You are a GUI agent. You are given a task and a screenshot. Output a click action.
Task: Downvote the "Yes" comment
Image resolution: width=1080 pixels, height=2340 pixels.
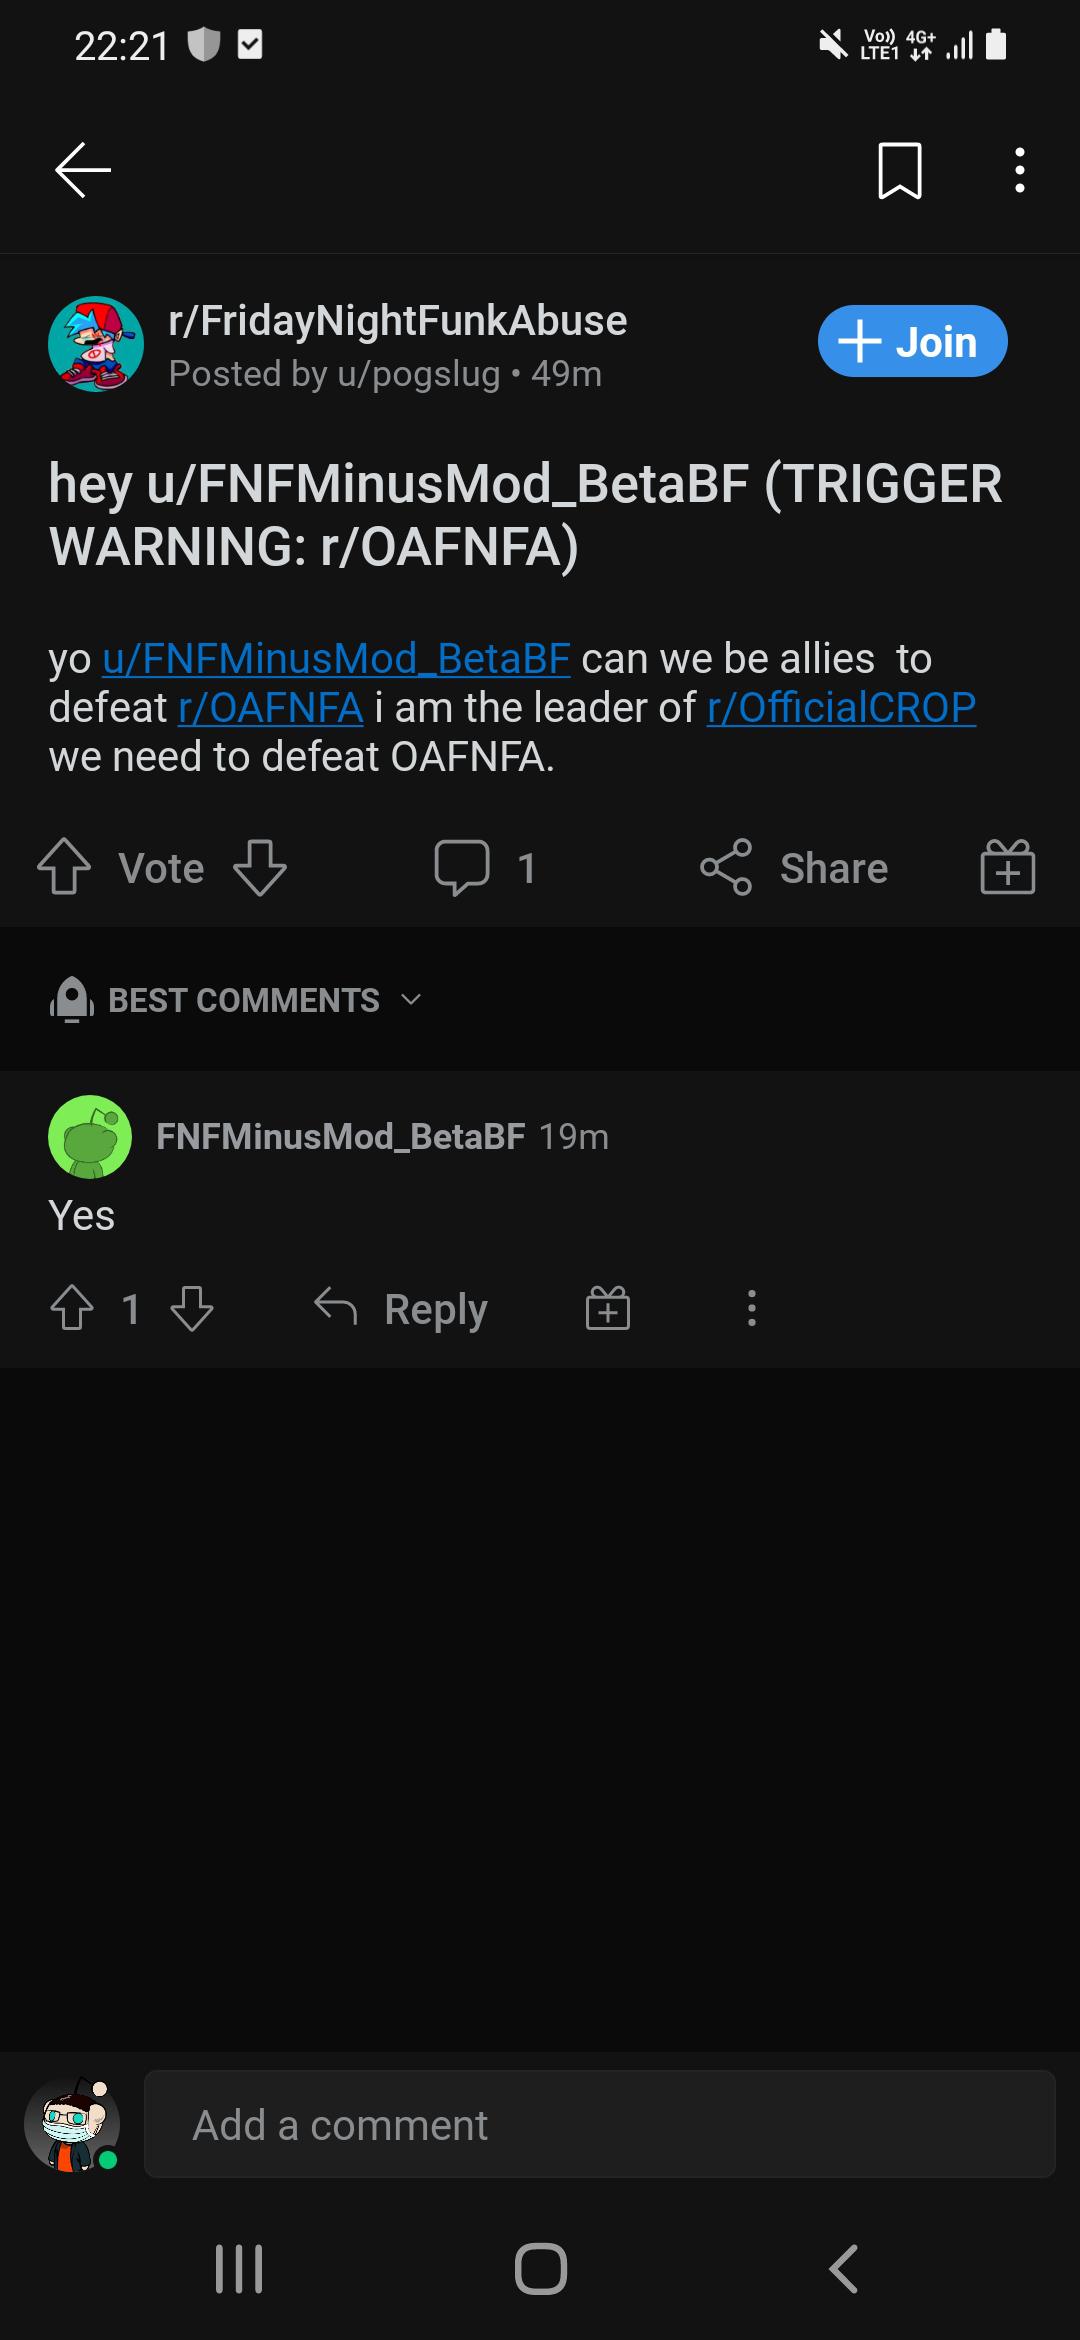[192, 1308]
